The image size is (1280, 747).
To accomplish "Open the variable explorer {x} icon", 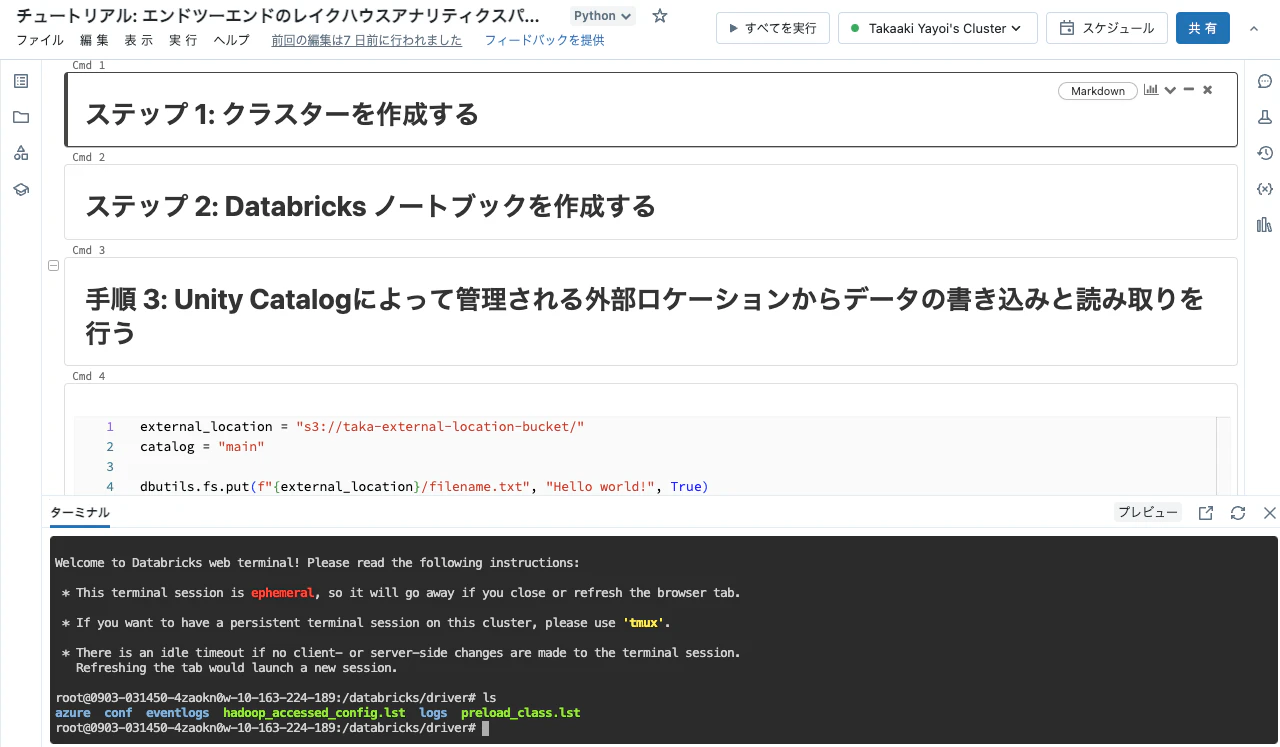I will (1264, 189).
